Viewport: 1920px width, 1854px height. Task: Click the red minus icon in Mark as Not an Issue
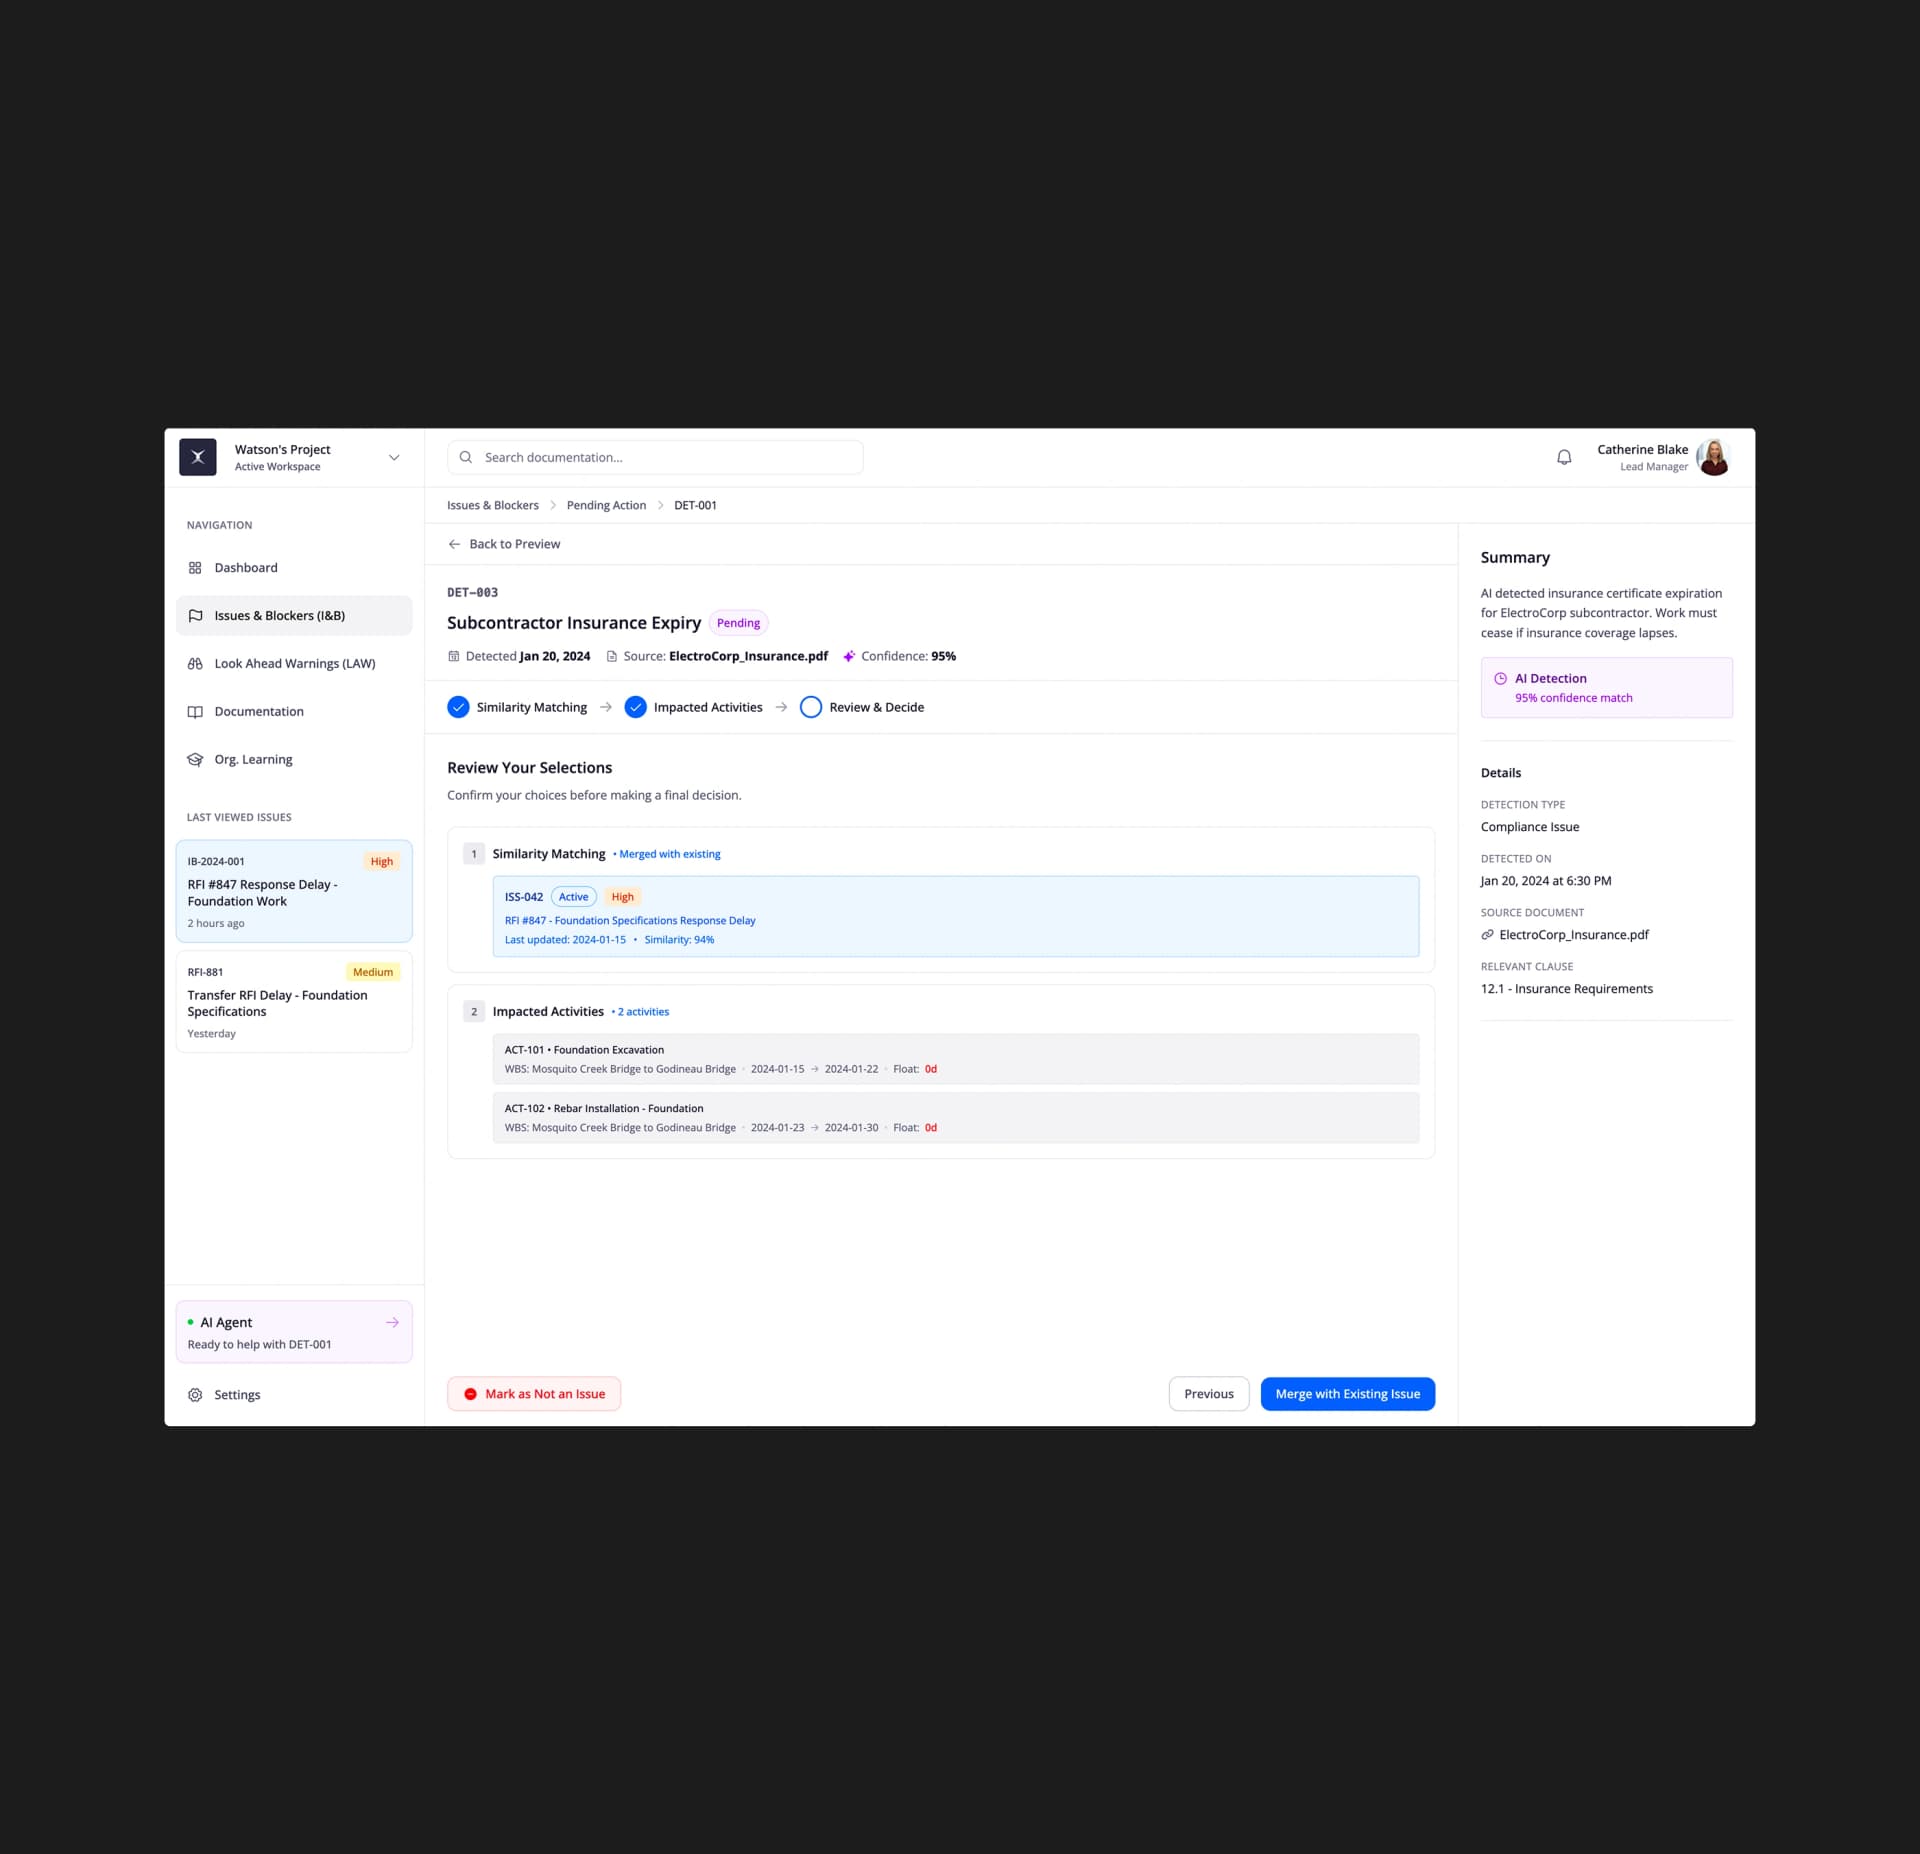click(x=470, y=1394)
